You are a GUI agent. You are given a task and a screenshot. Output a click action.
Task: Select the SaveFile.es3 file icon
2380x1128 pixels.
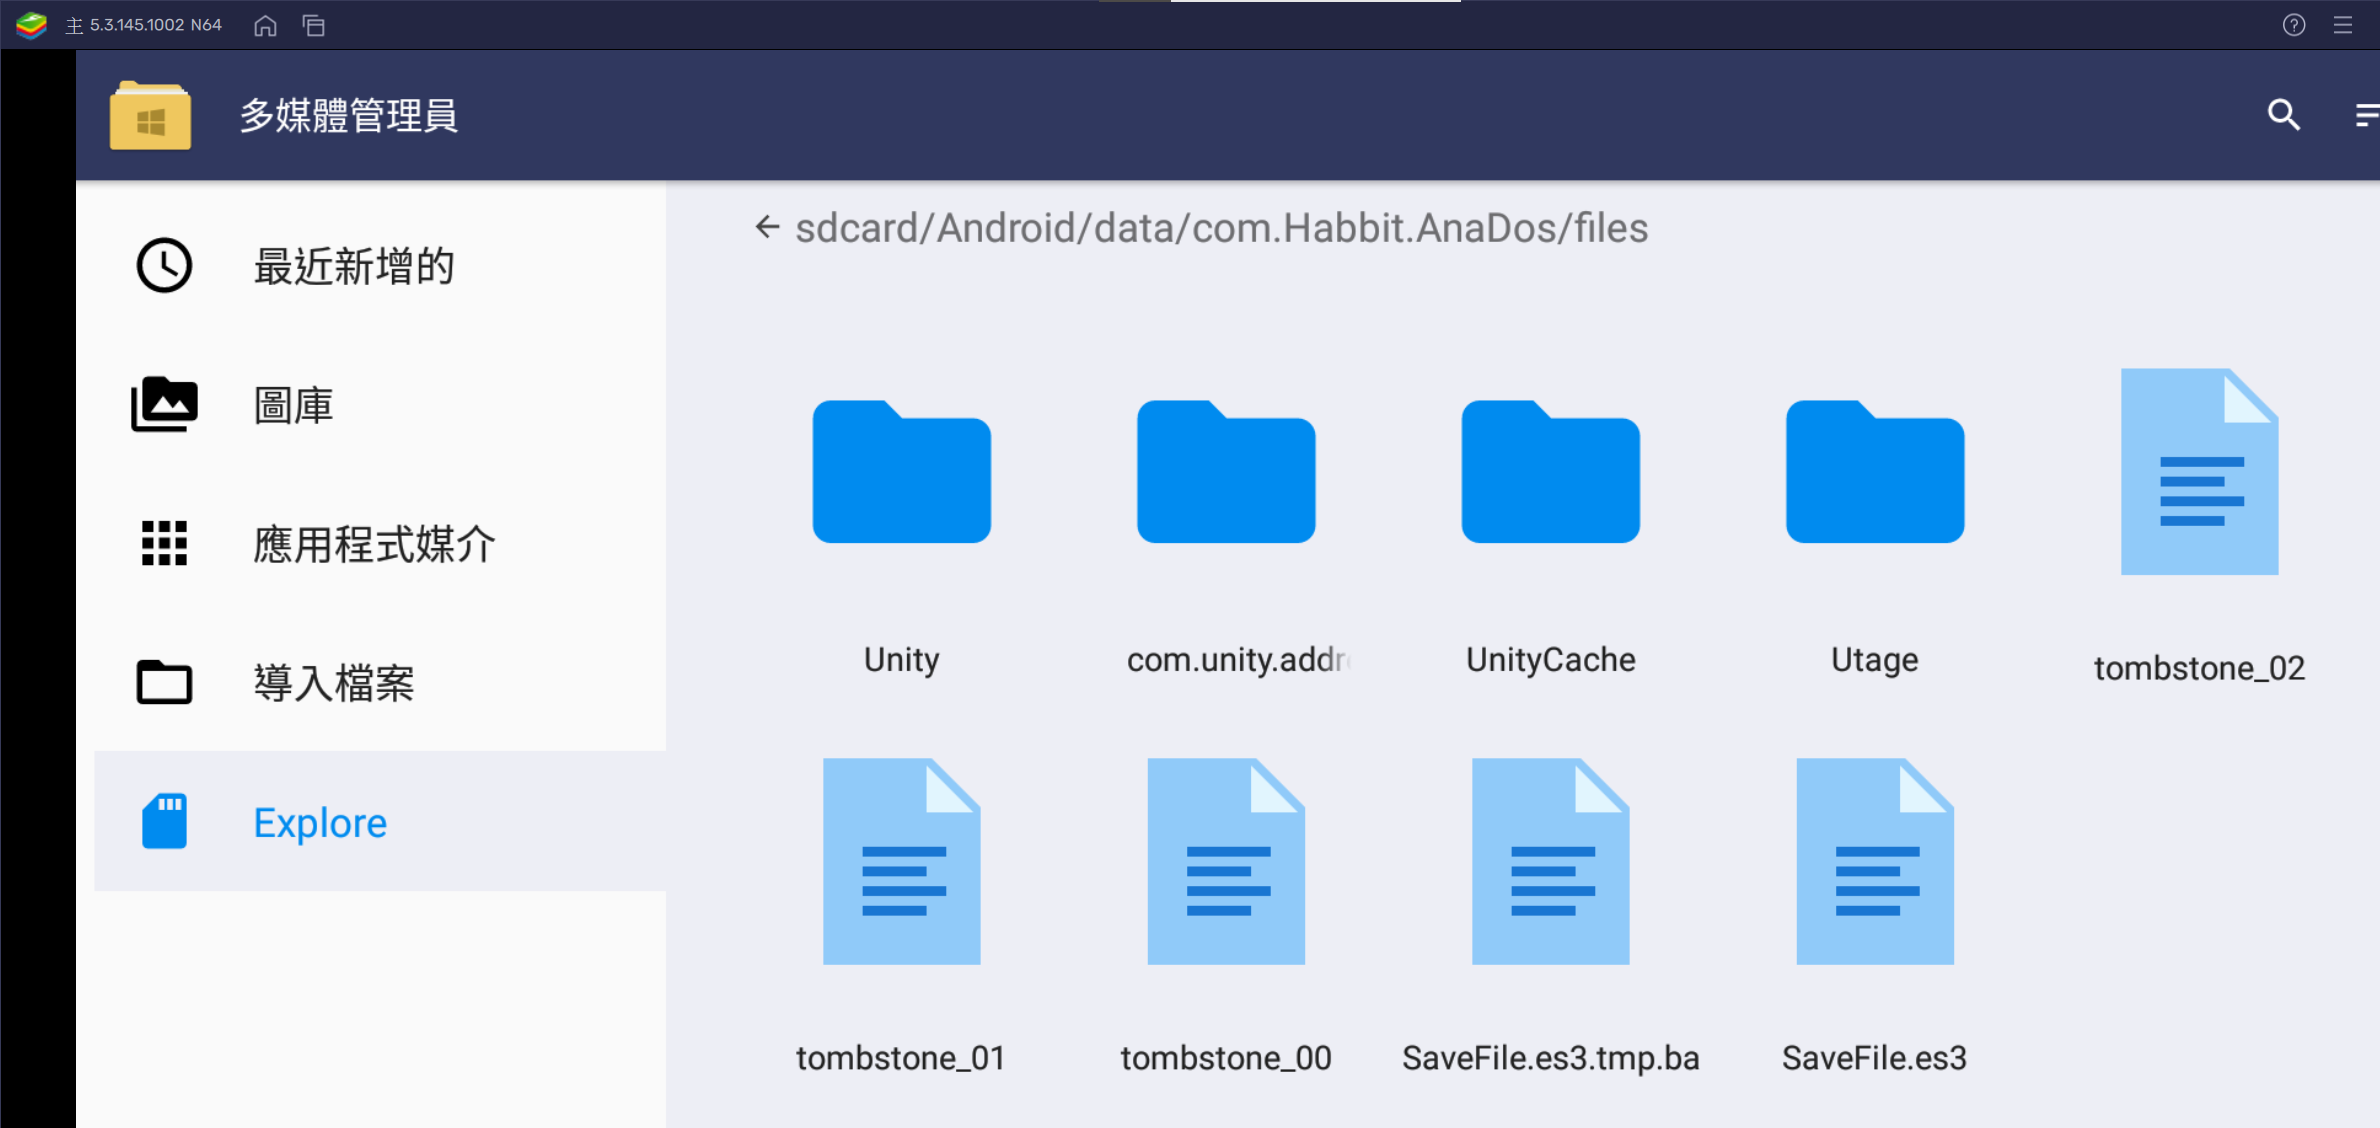[x=1875, y=861]
